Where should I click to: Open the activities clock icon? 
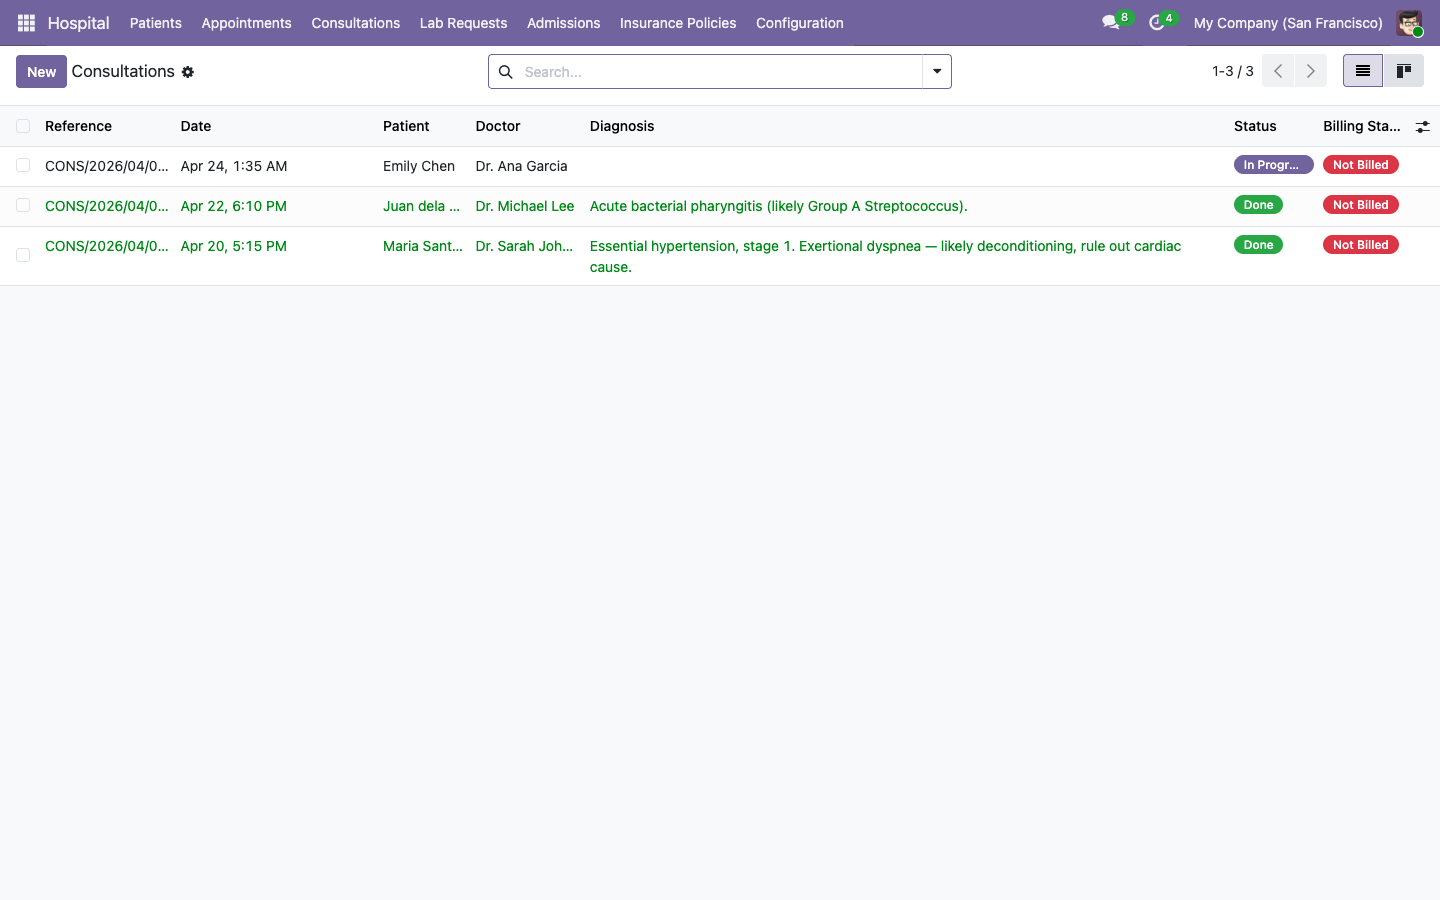click(x=1157, y=22)
